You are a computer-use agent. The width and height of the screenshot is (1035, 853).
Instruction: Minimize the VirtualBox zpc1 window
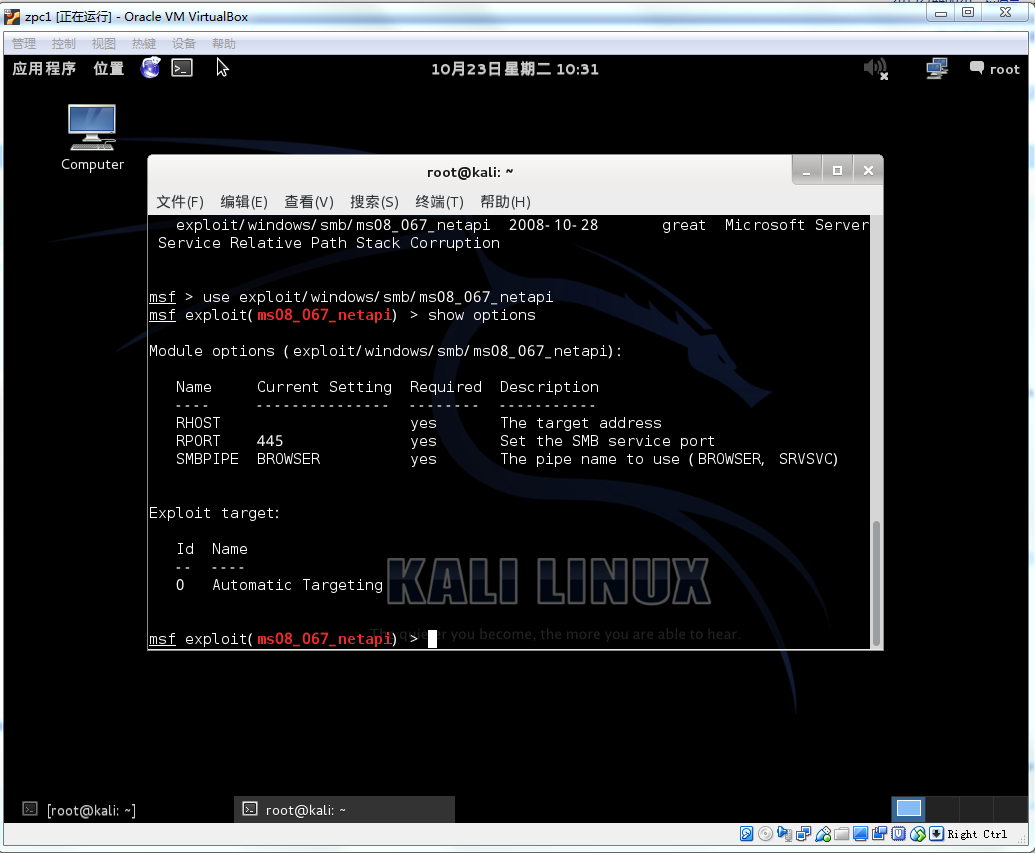tap(941, 13)
